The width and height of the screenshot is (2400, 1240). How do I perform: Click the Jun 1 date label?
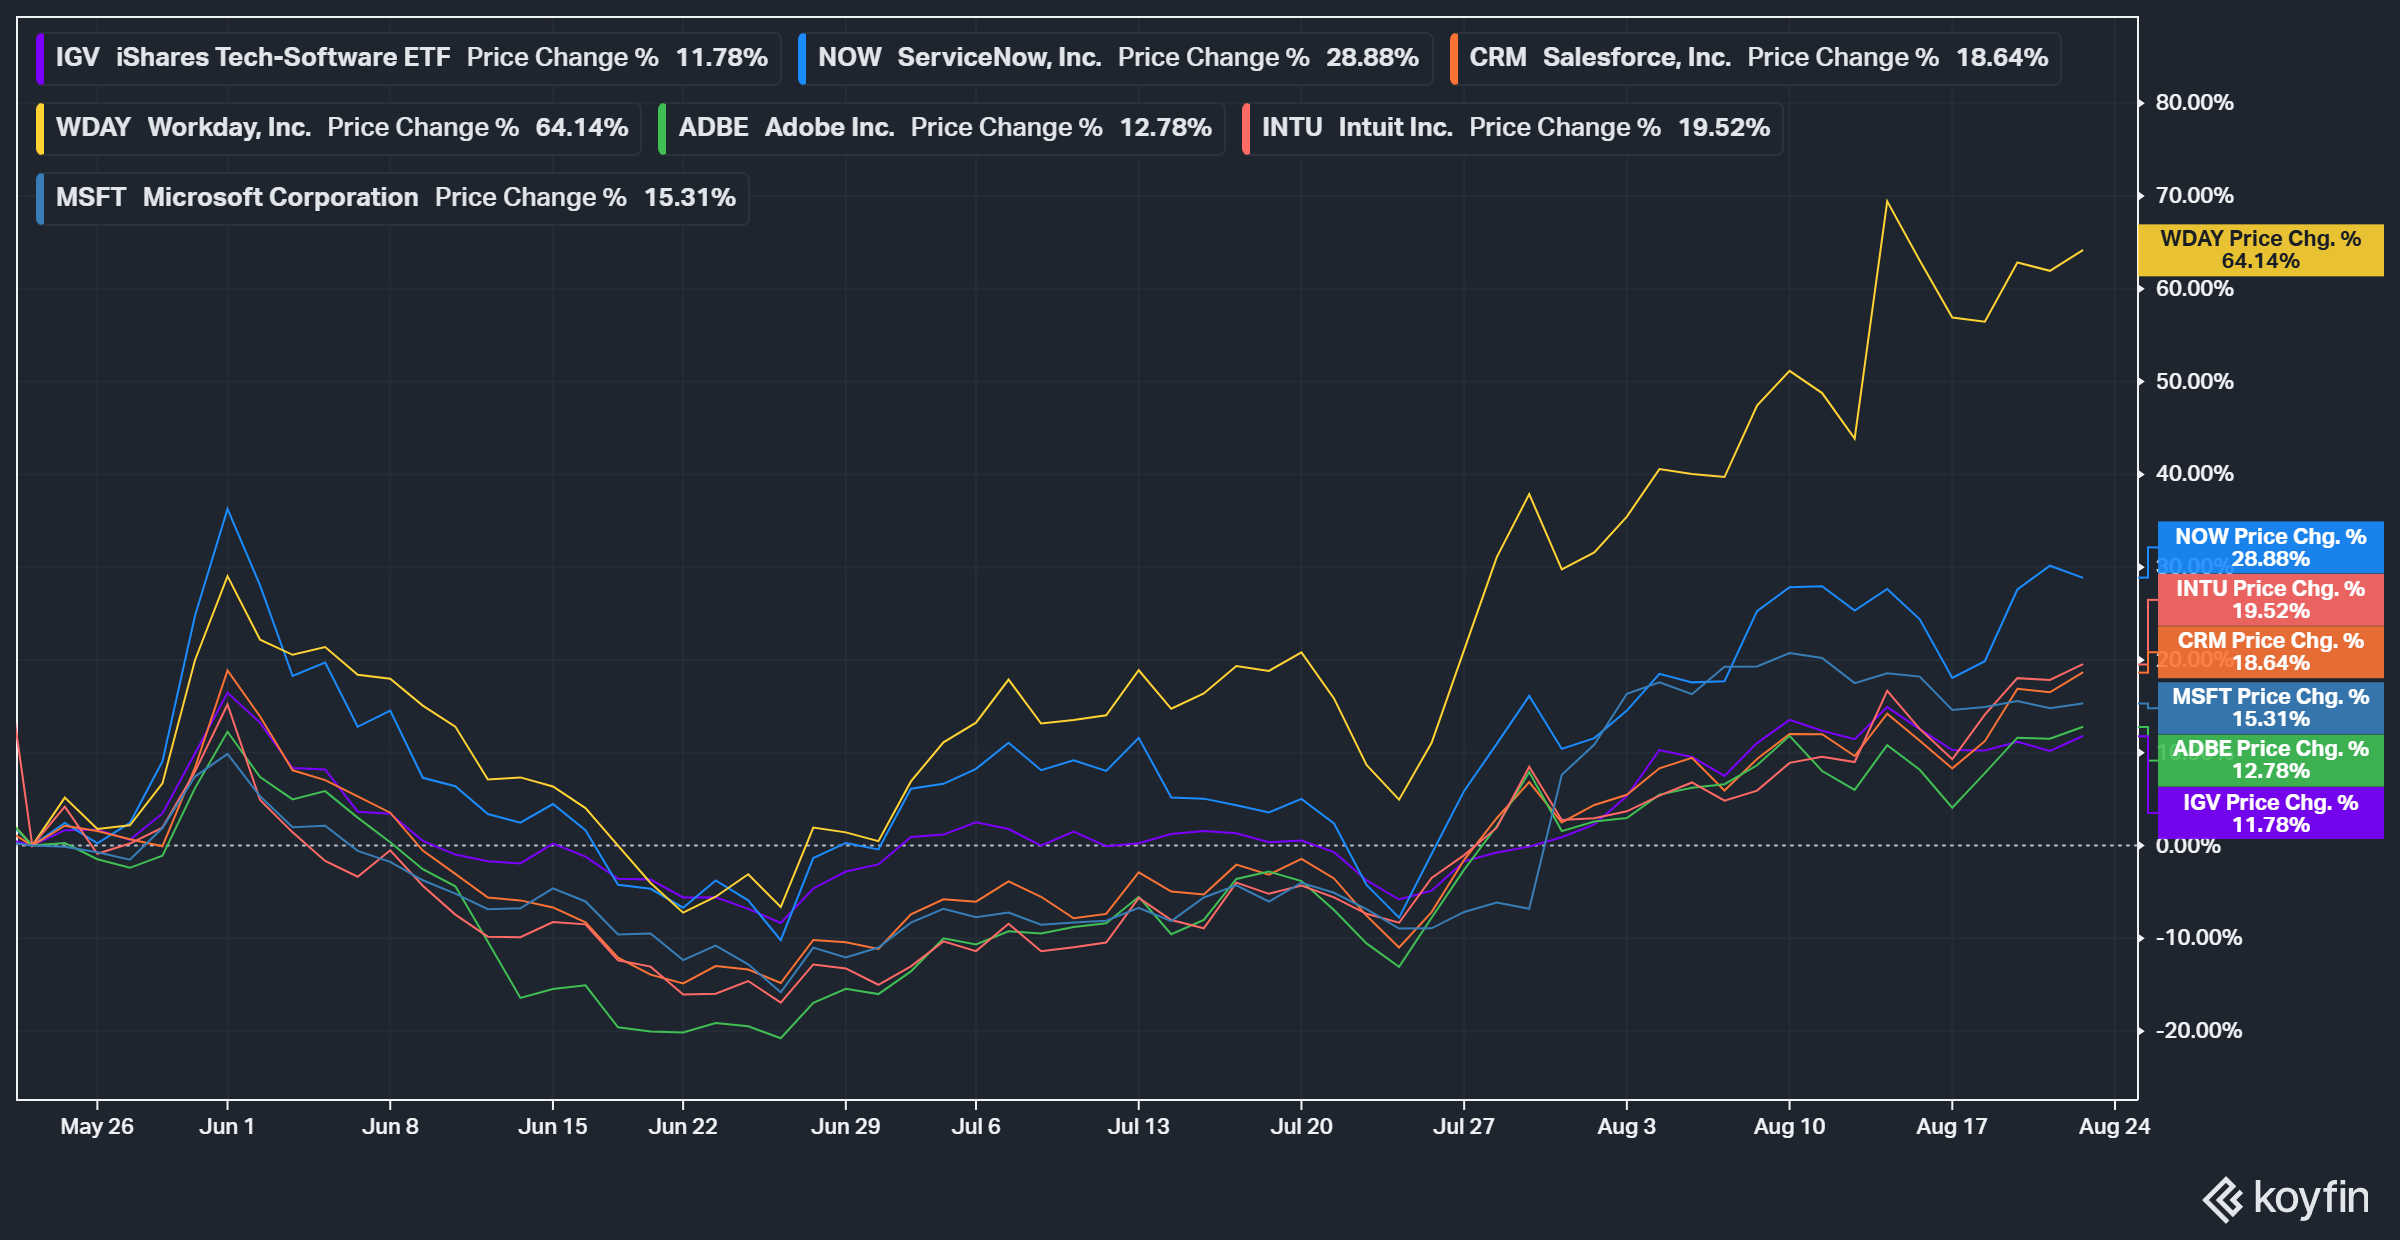(x=227, y=1127)
